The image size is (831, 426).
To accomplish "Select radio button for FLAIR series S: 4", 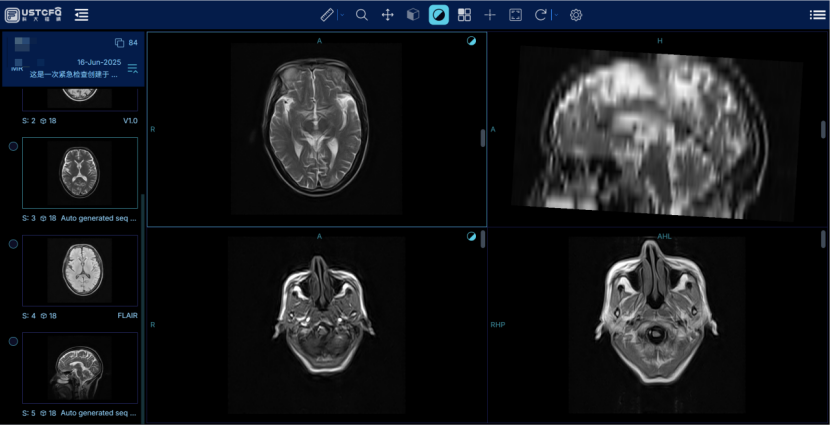I will point(13,244).
